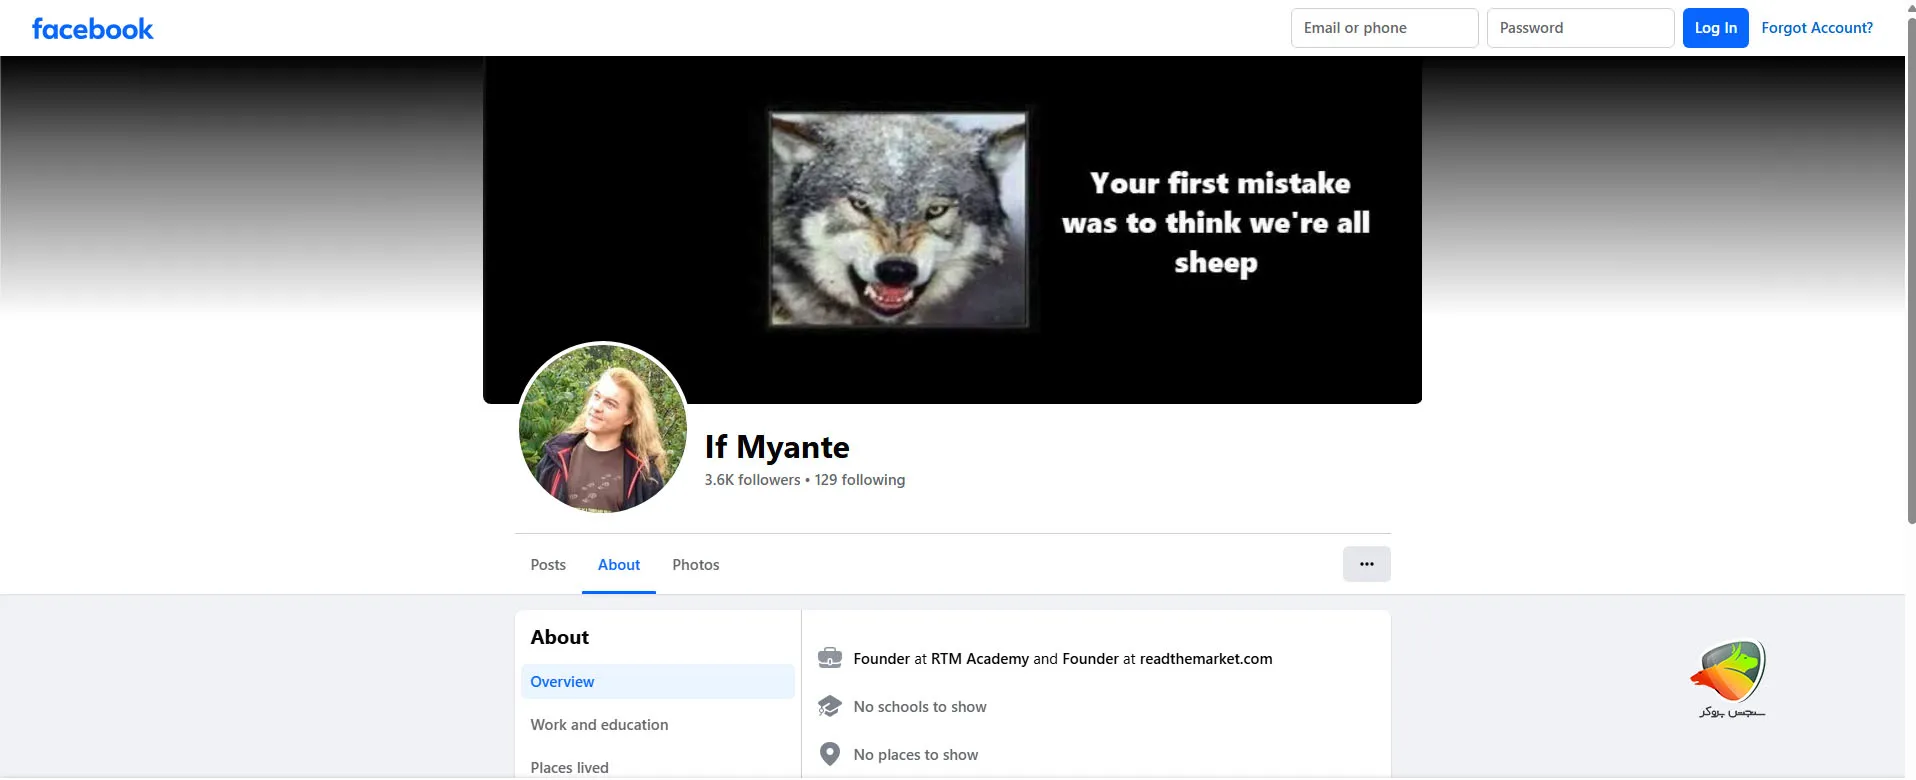
Task: Click the Forgot Account? link
Action: coord(1817,28)
